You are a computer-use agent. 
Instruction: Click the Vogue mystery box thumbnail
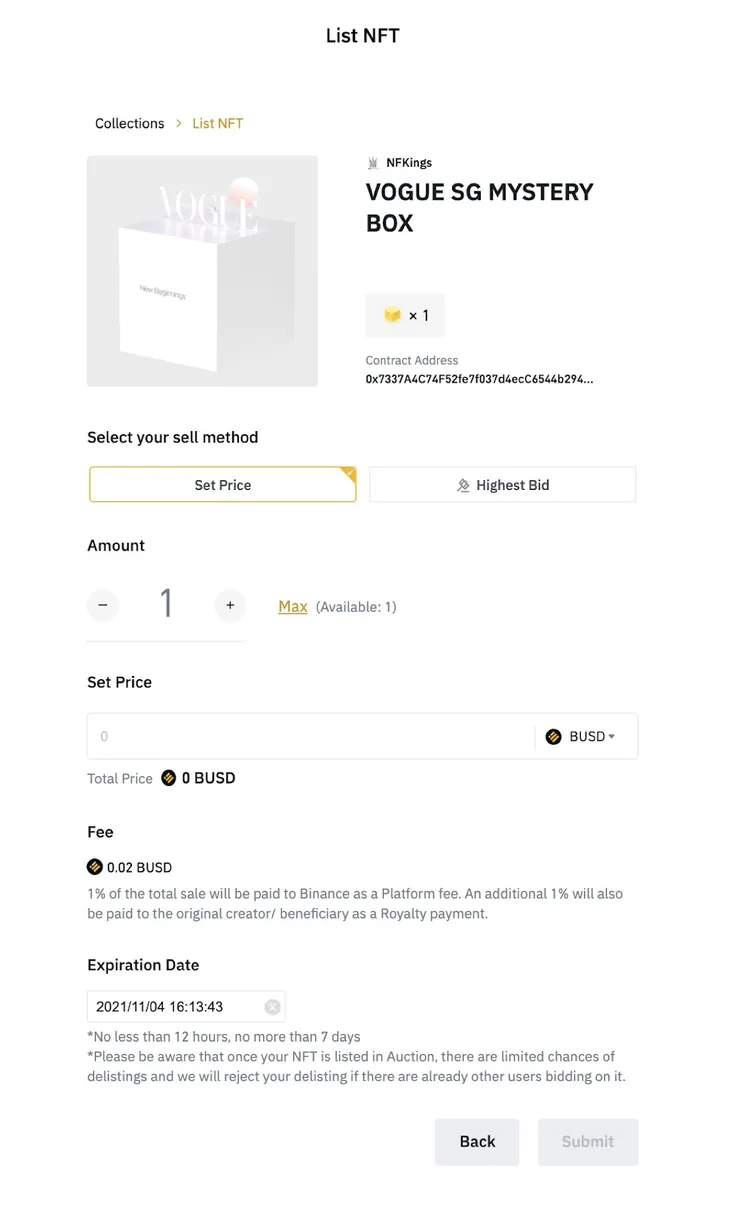tap(202, 271)
